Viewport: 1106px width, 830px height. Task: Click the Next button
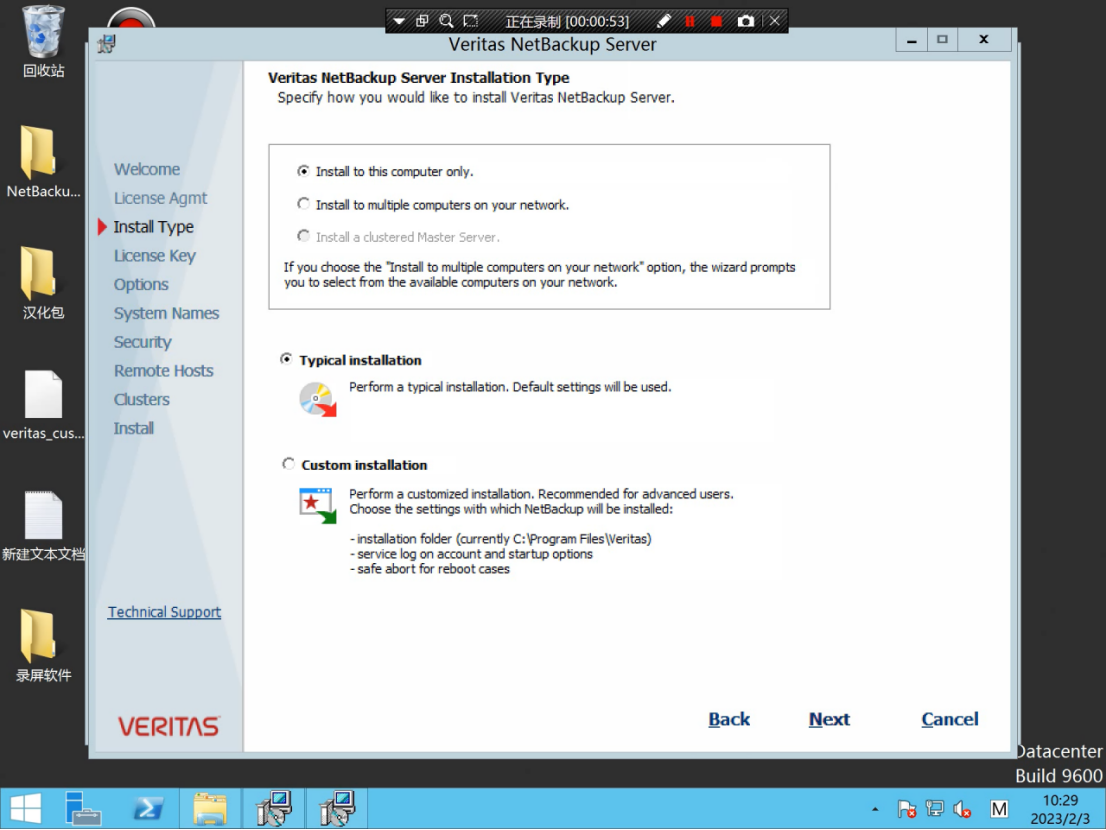[829, 719]
